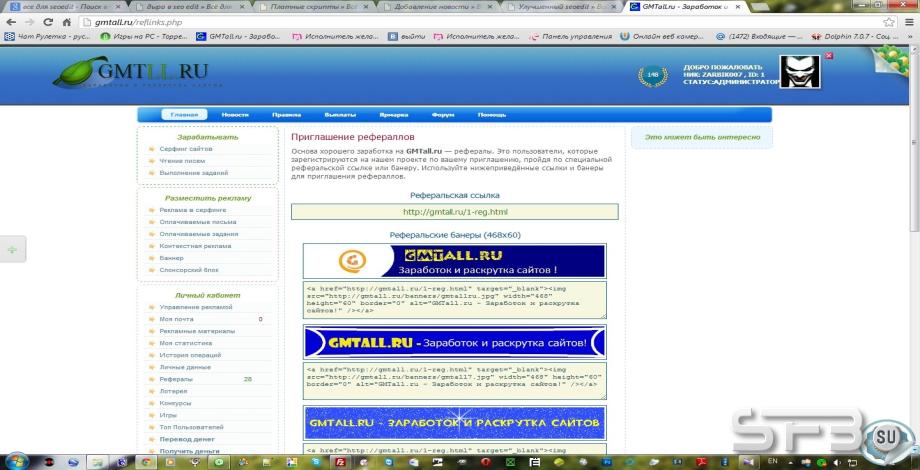Select 'Новости' in site navigation
This screenshot has width=920, height=470.
(235, 115)
